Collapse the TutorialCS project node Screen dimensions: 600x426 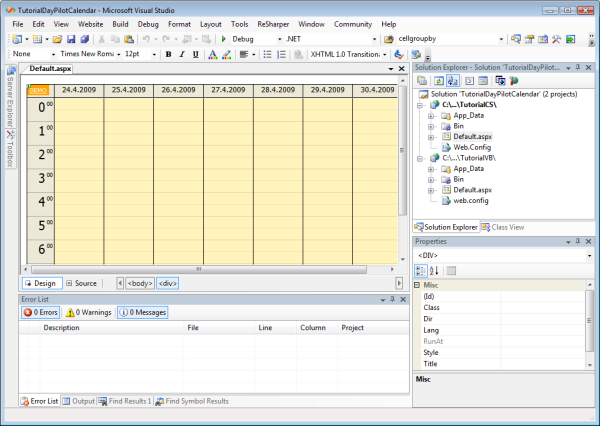pos(420,105)
